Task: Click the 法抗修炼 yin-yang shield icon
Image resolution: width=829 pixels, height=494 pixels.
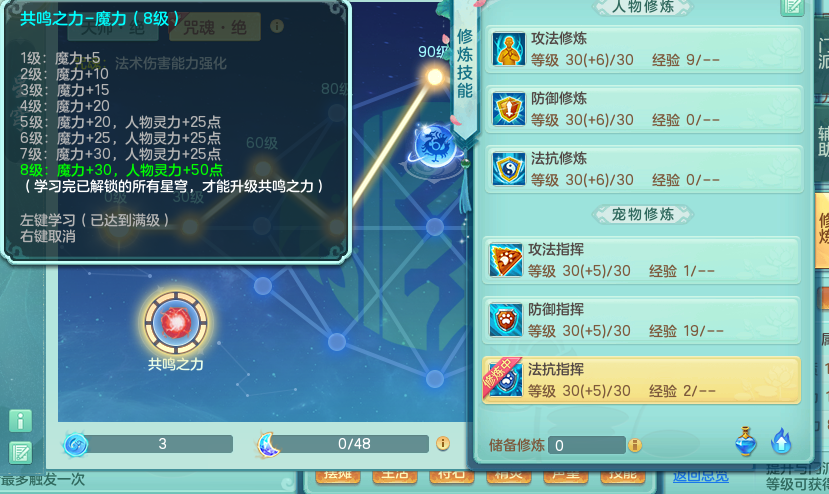Action: pyautogui.click(x=508, y=169)
